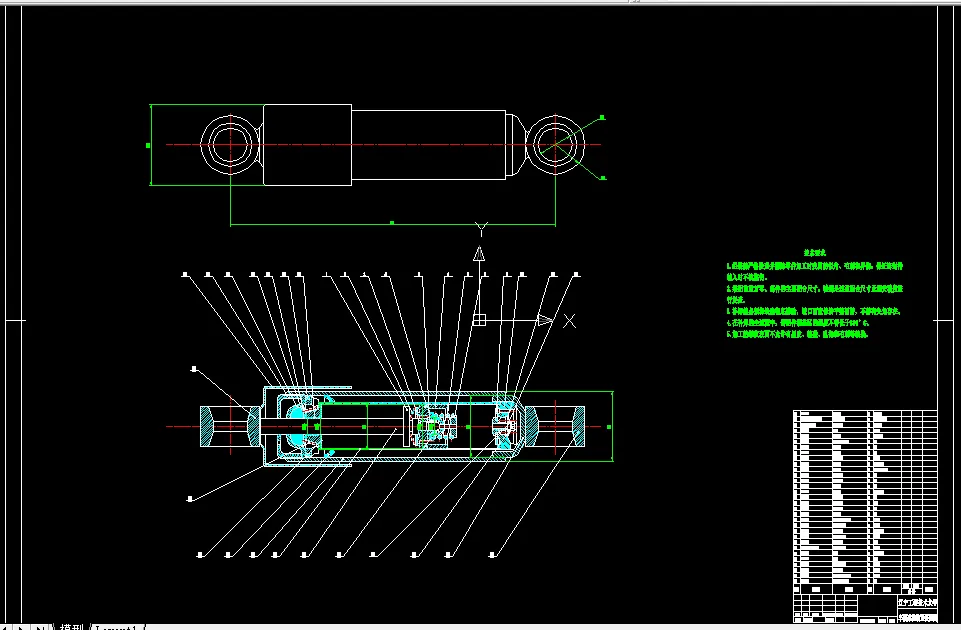
Task: Click grip on the center-distance dimension line
Action: point(392,223)
